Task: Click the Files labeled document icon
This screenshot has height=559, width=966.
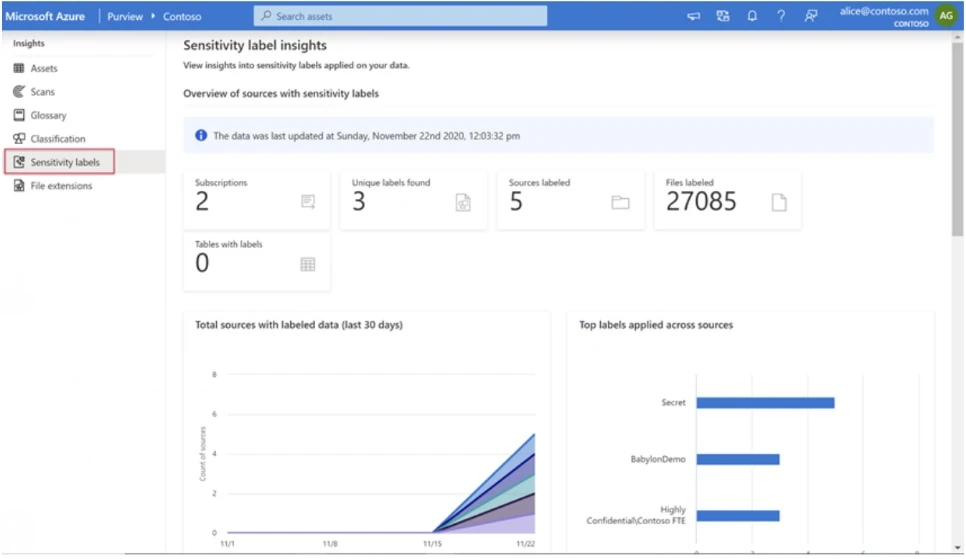Action: (x=778, y=202)
